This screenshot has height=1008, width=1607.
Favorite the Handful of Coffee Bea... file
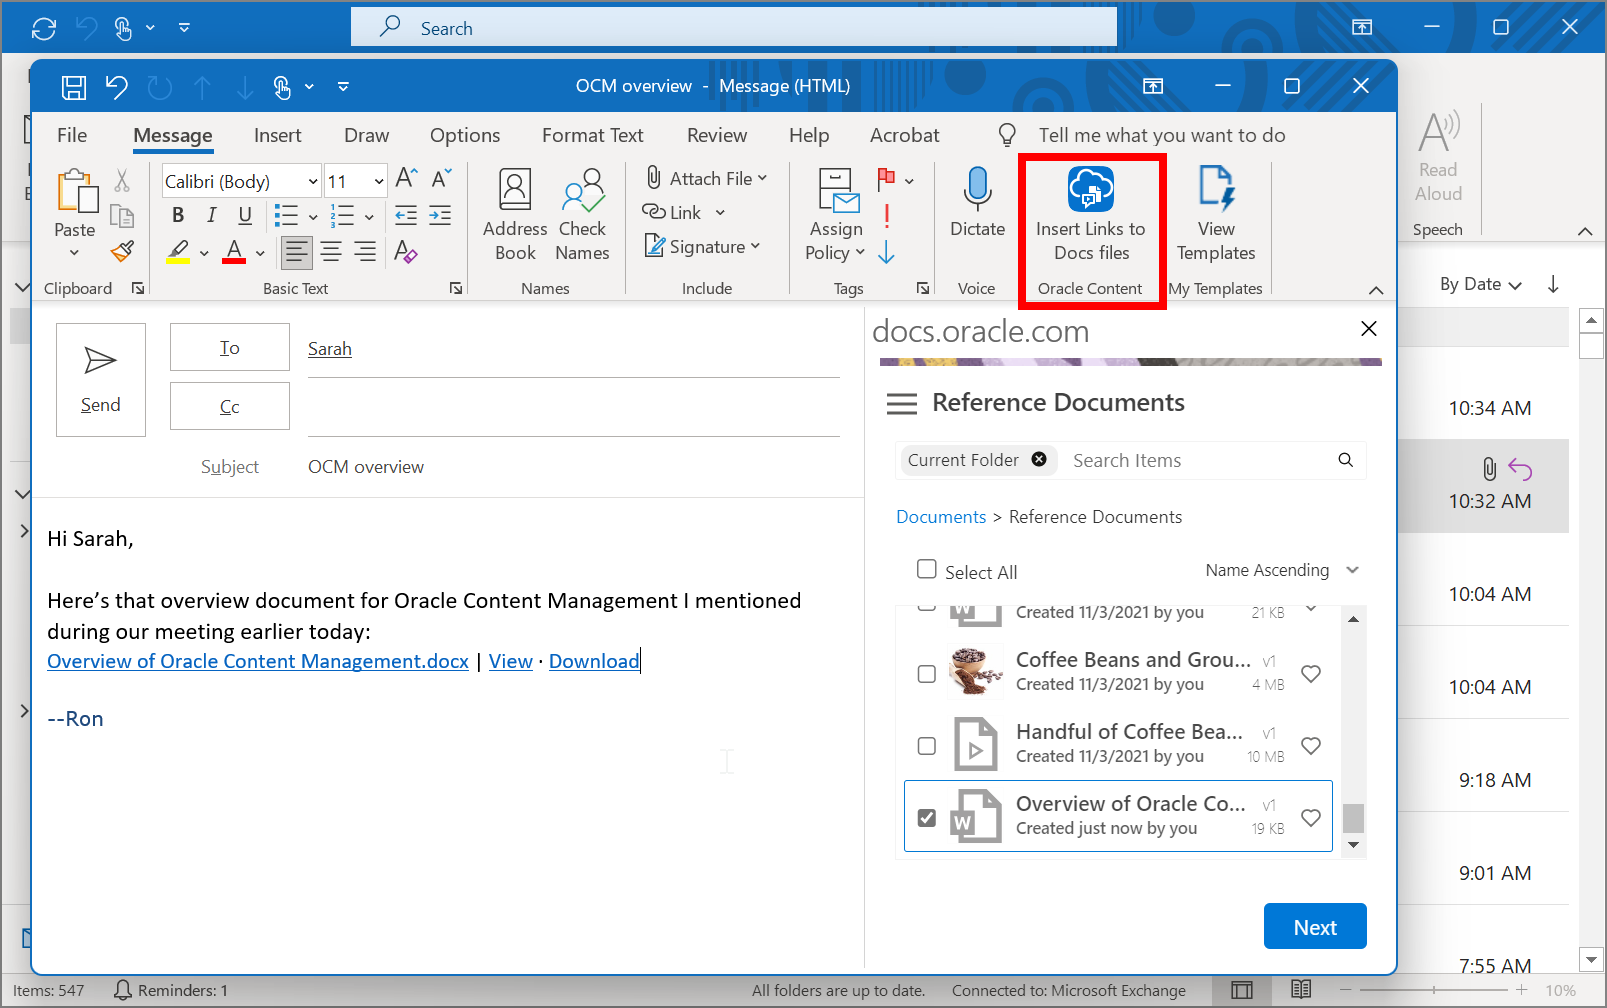tap(1311, 746)
